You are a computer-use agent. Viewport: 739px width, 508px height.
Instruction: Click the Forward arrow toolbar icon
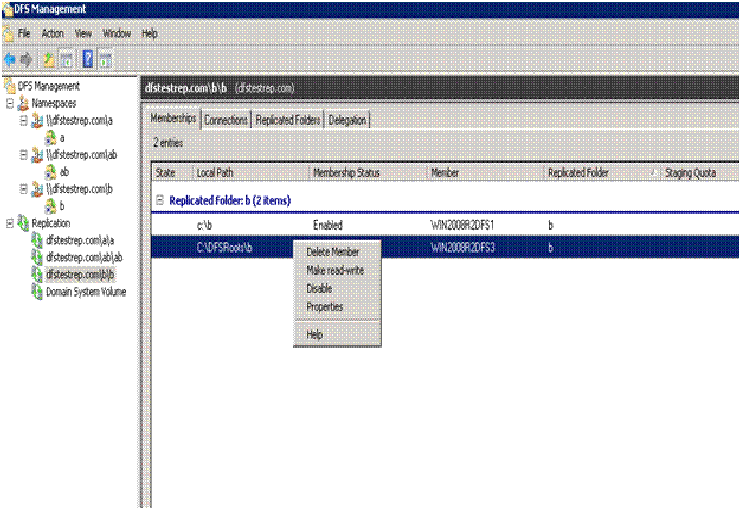(28, 59)
